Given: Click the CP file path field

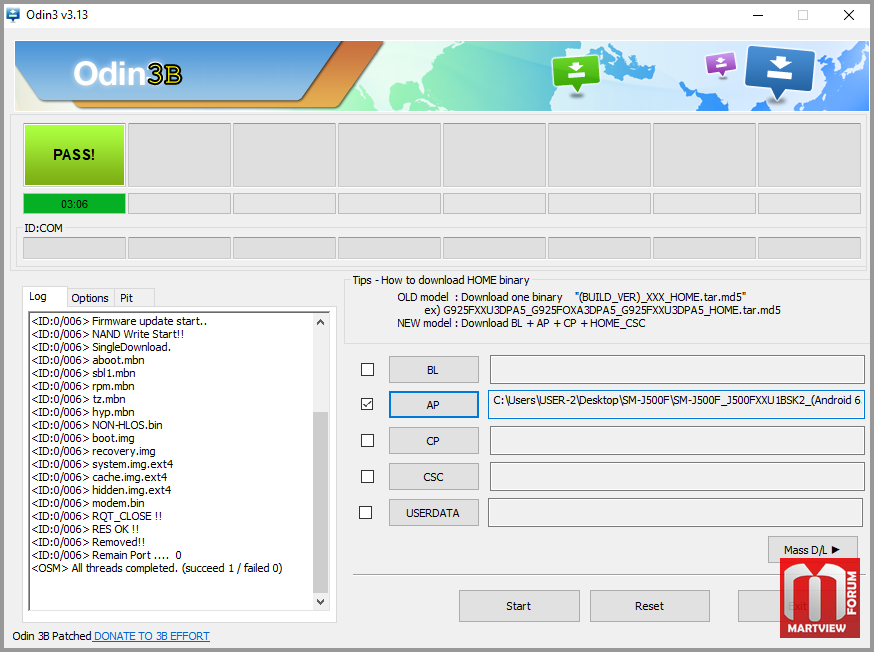Looking at the screenshot, I should coord(677,441).
